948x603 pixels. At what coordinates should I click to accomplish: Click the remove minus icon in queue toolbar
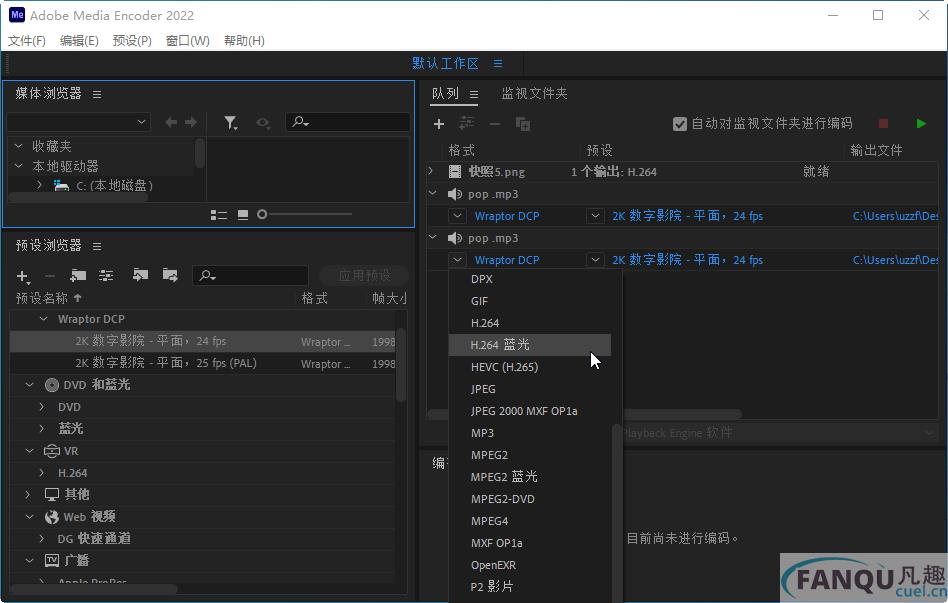(x=495, y=124)
